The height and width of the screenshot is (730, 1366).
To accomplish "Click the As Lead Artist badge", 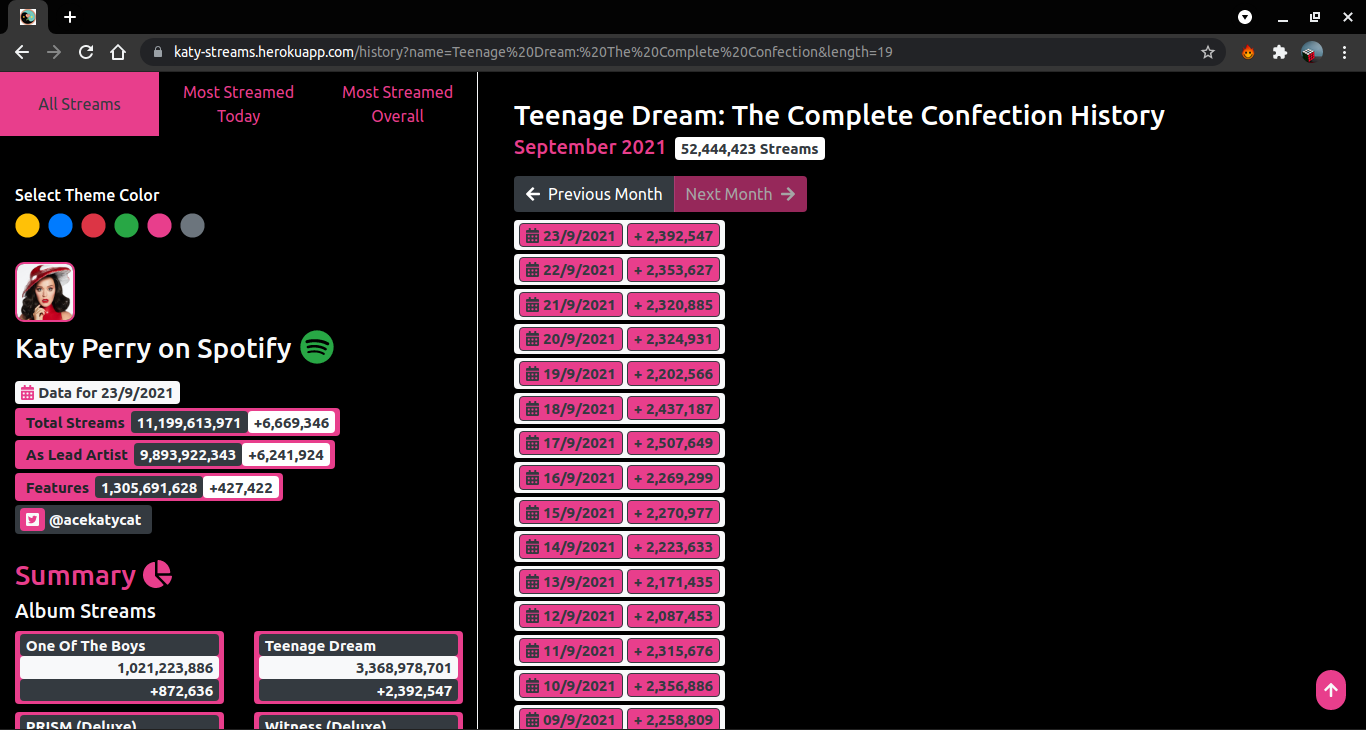I will pos(175,455).
